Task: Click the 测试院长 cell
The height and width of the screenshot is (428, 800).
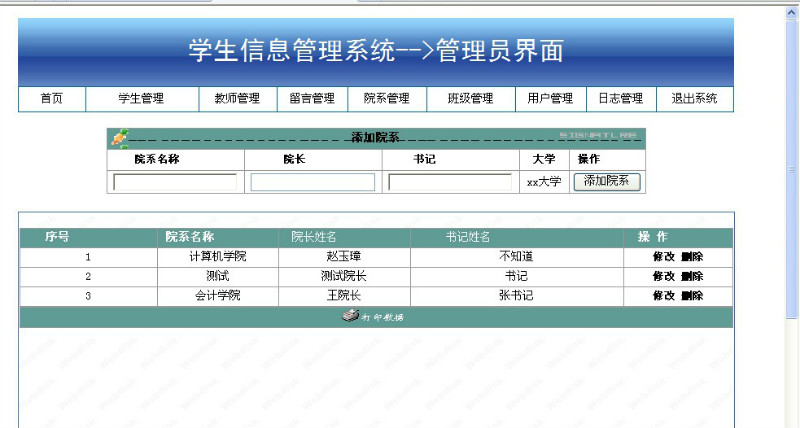Action: coord(344,276)
